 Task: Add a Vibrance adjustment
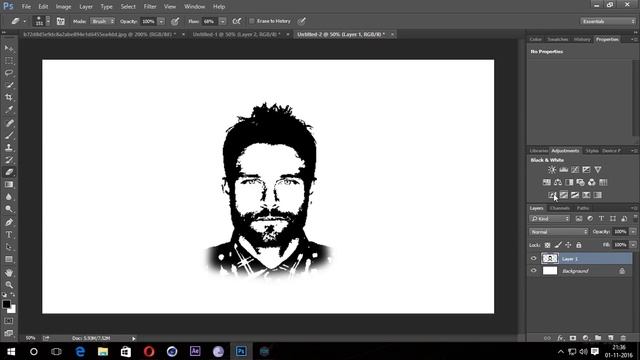[x=598, y=170]
